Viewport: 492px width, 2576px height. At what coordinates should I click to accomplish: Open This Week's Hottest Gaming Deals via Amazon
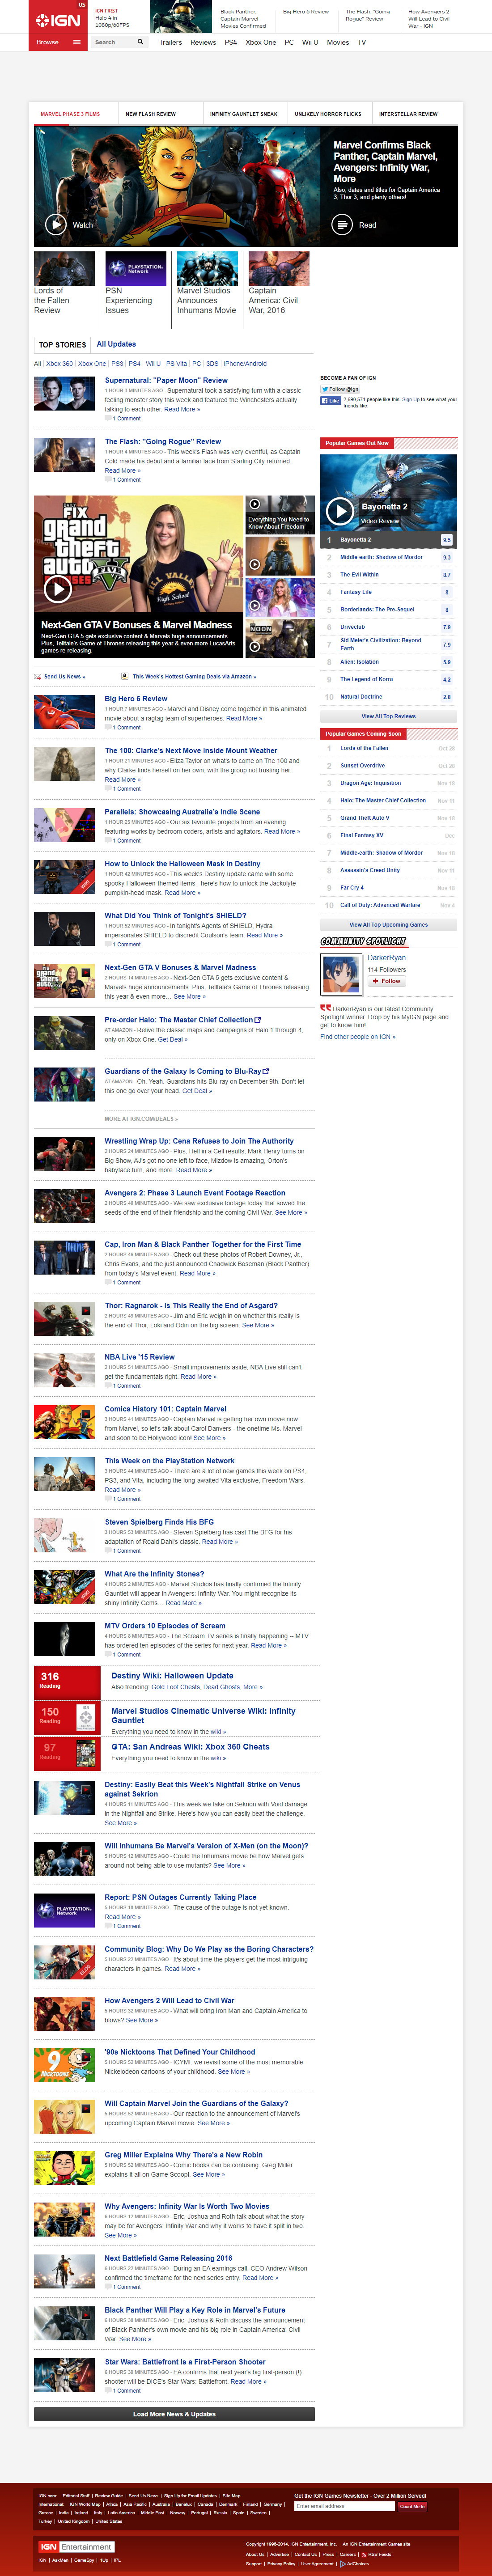pos(194,677)
